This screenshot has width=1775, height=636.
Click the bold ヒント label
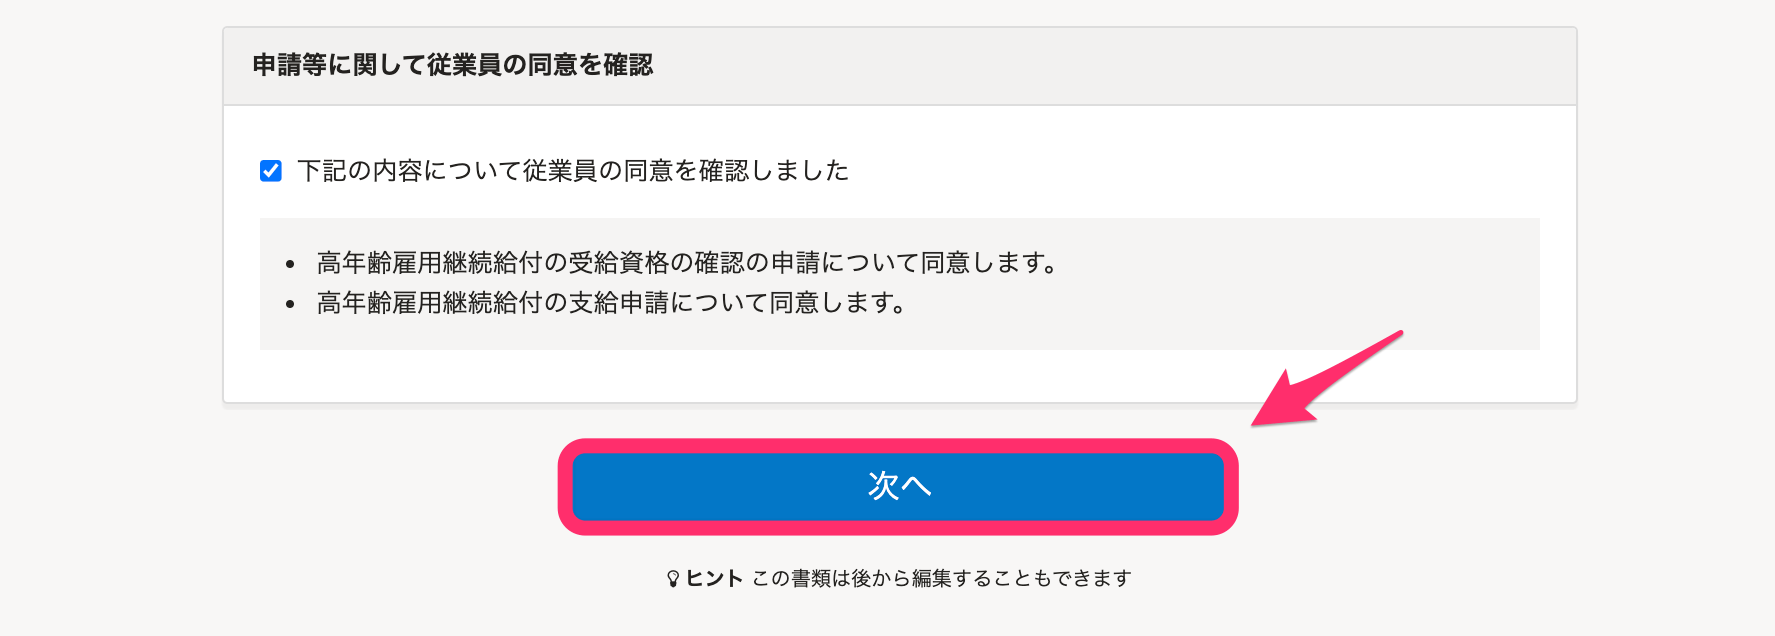[714, 578]
